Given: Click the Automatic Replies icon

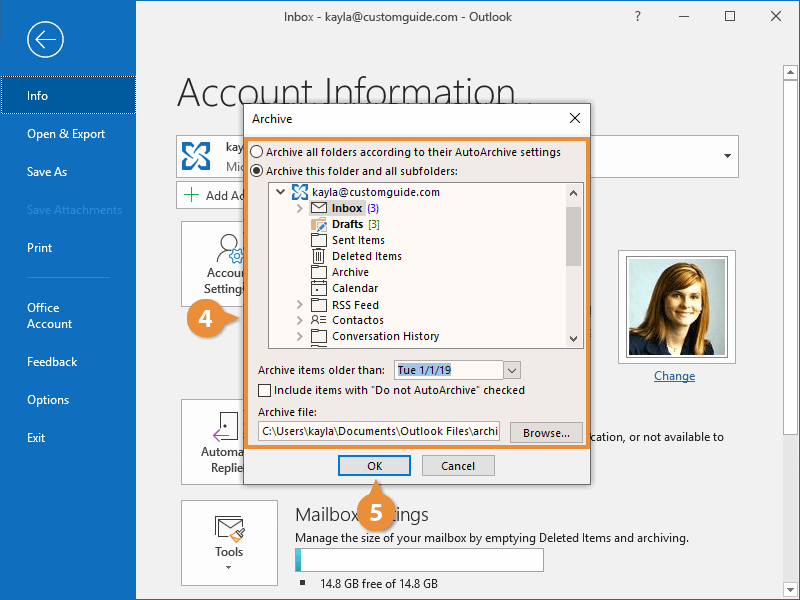Looking at the screenshot, I should tap(226, 427).
